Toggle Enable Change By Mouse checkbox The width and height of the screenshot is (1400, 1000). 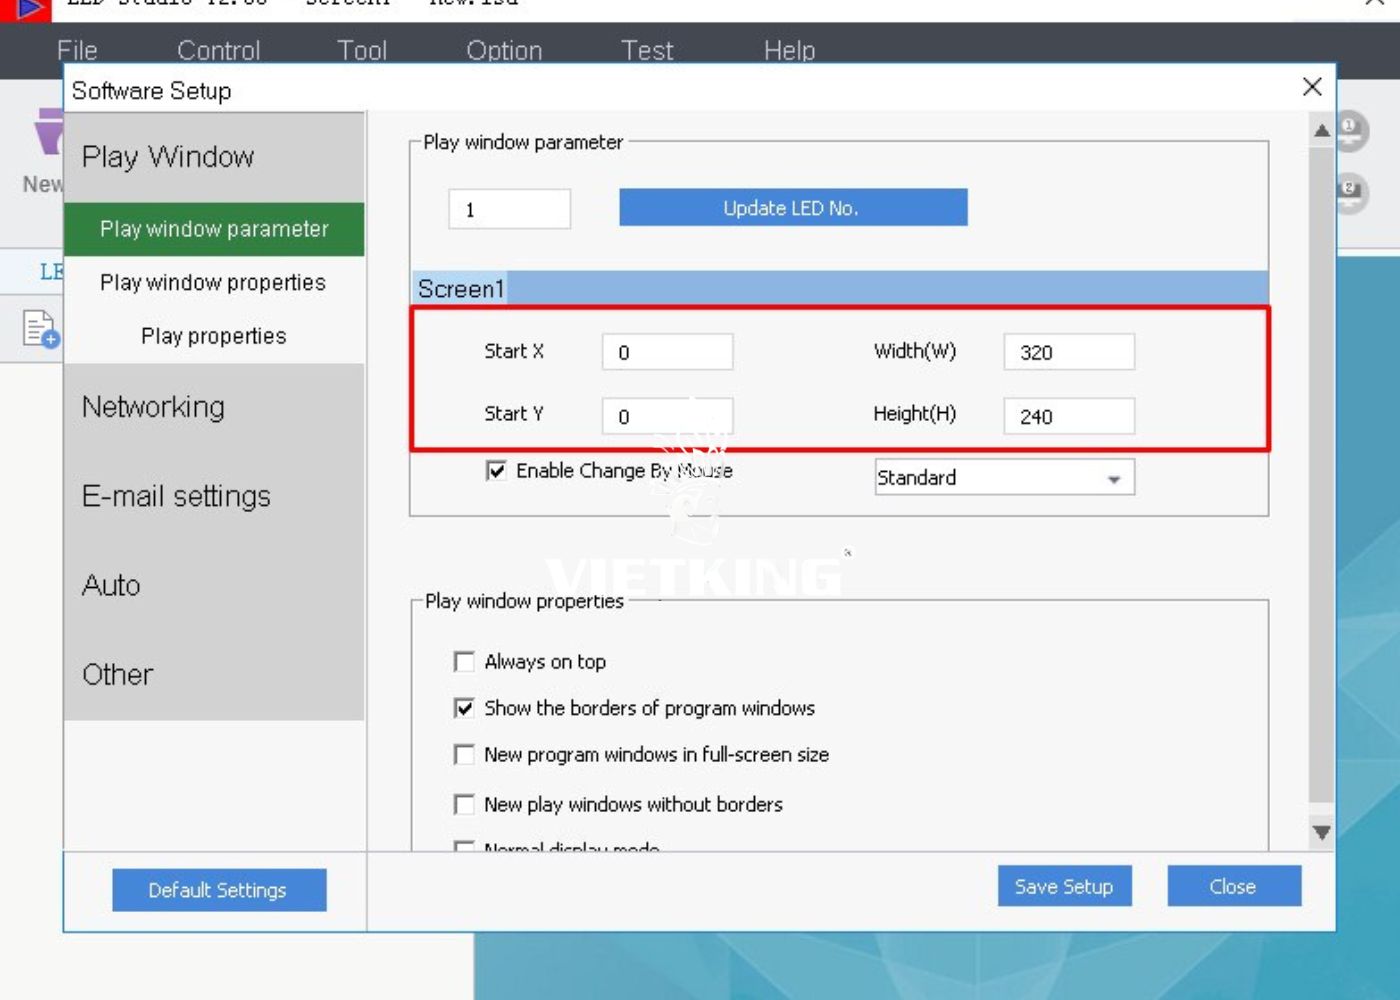tap(496, 470)
